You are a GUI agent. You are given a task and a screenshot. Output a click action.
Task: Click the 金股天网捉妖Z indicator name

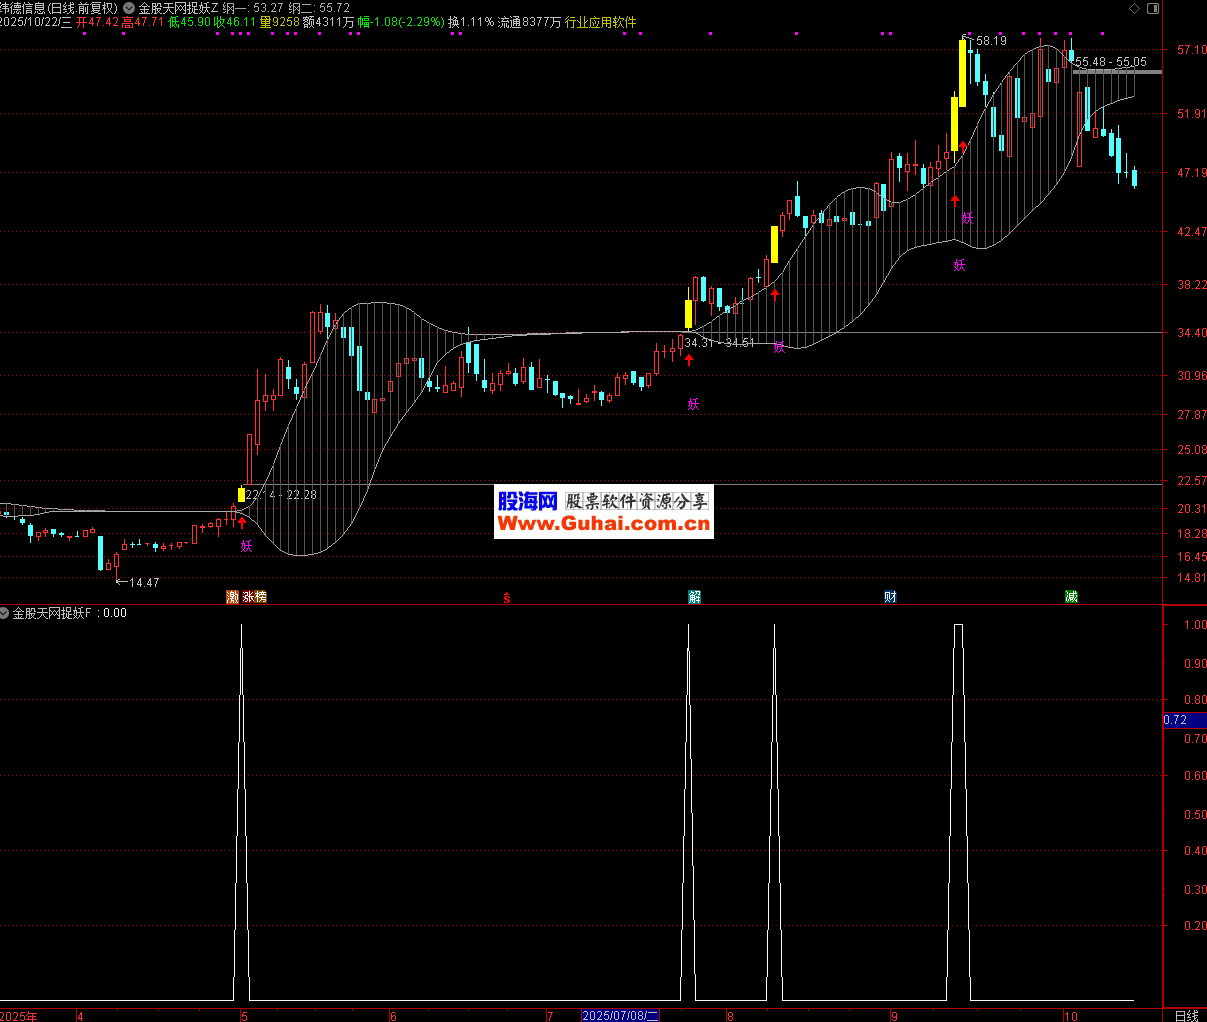point(177,8)
